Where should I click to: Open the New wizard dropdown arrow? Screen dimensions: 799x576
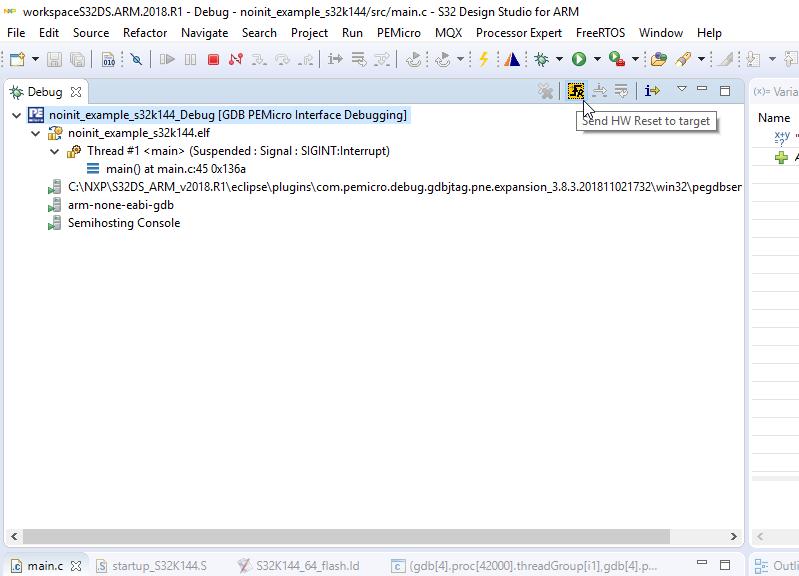pos(35,60)
